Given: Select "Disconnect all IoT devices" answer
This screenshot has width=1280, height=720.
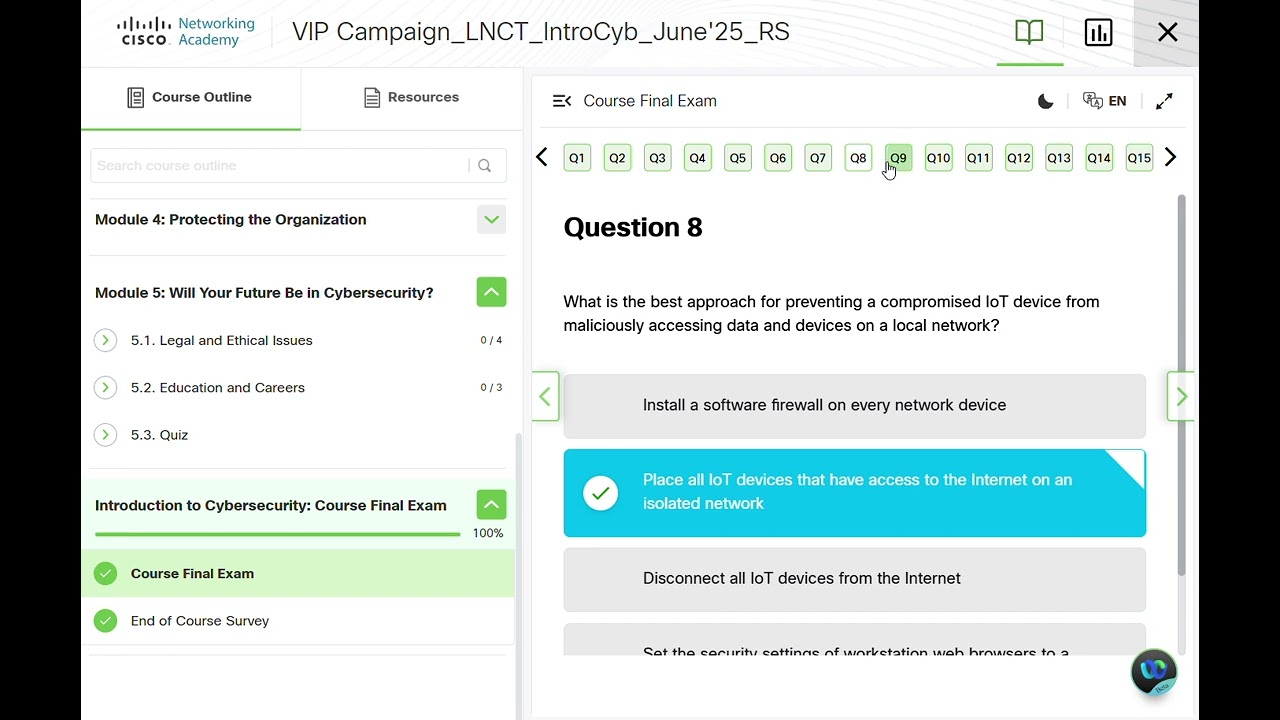Looking at the screenshot, I should (x=854, y=579).
